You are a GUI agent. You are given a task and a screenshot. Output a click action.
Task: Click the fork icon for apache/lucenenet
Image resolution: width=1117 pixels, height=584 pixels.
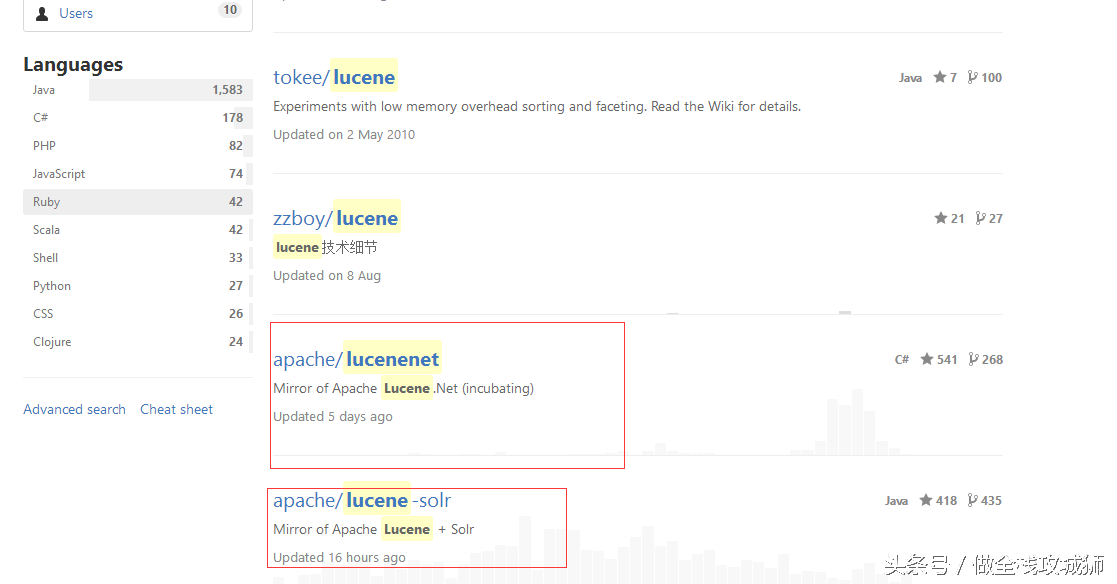973,359
